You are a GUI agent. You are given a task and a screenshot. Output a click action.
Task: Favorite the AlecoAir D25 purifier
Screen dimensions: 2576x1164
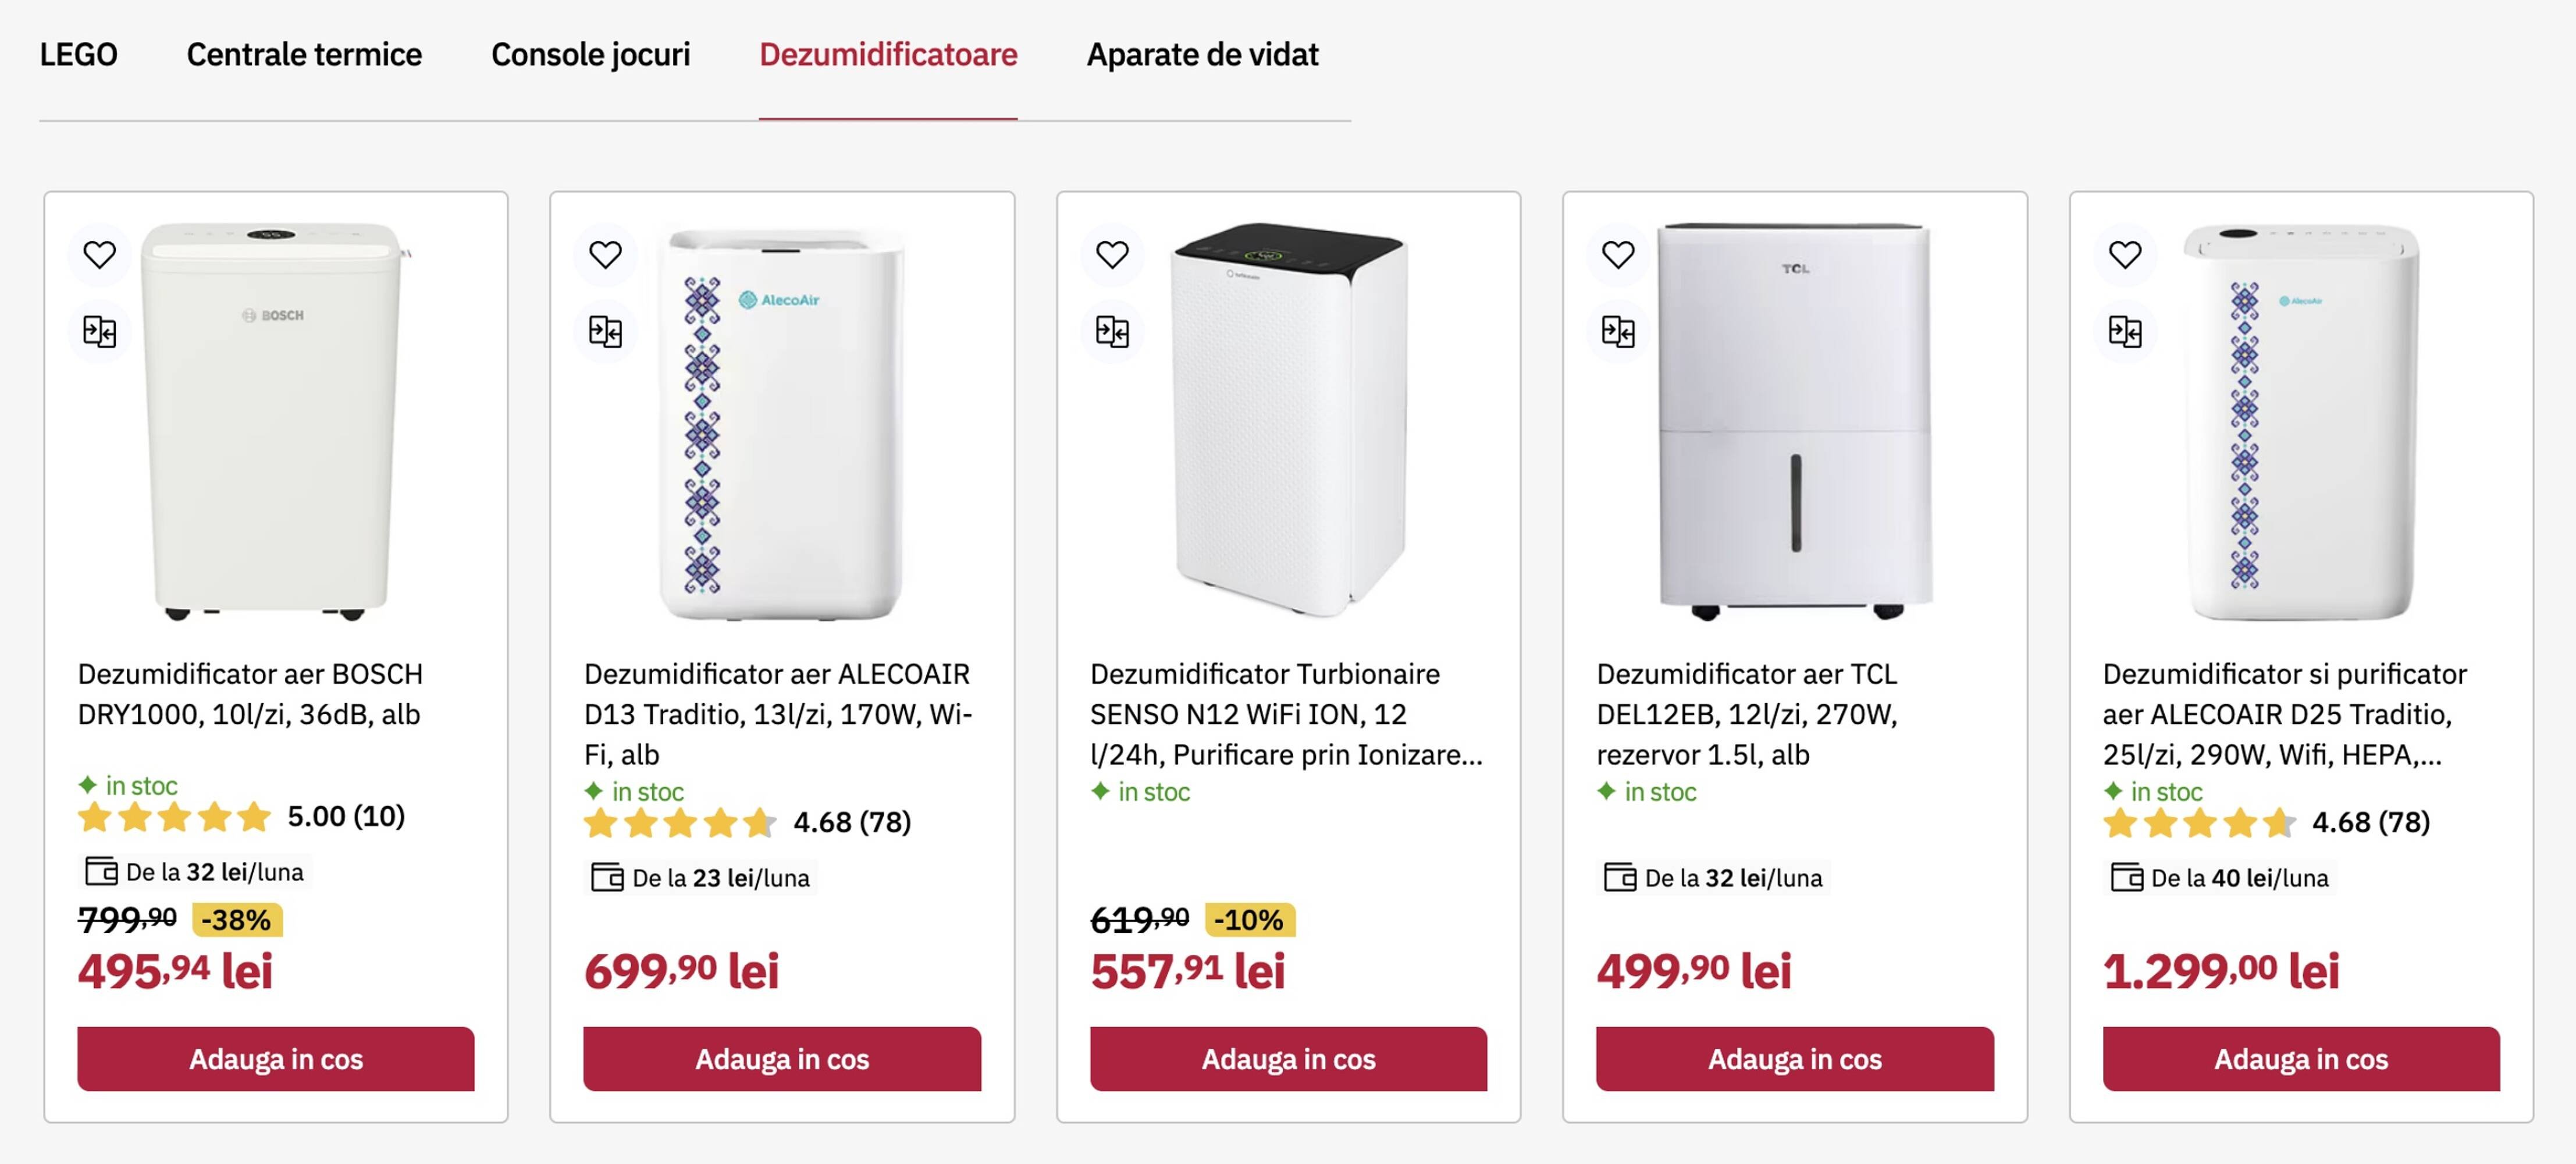2127,255
